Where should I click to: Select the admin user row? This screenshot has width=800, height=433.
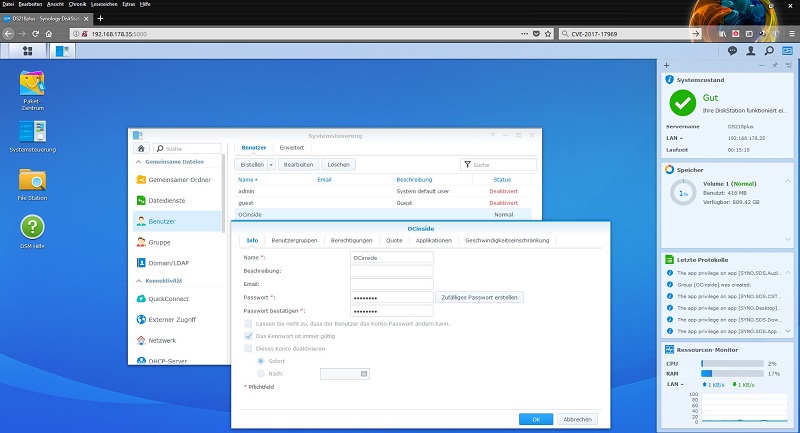[383, 191]
